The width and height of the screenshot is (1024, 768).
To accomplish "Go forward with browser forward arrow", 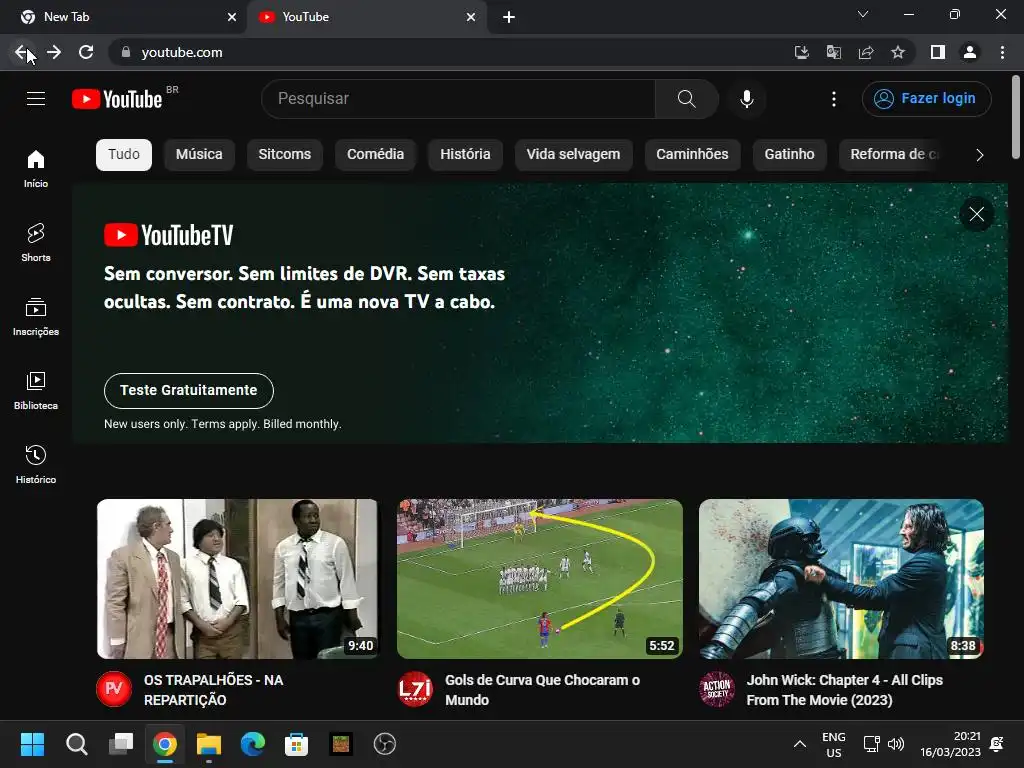I will click(x=54, y=52).
